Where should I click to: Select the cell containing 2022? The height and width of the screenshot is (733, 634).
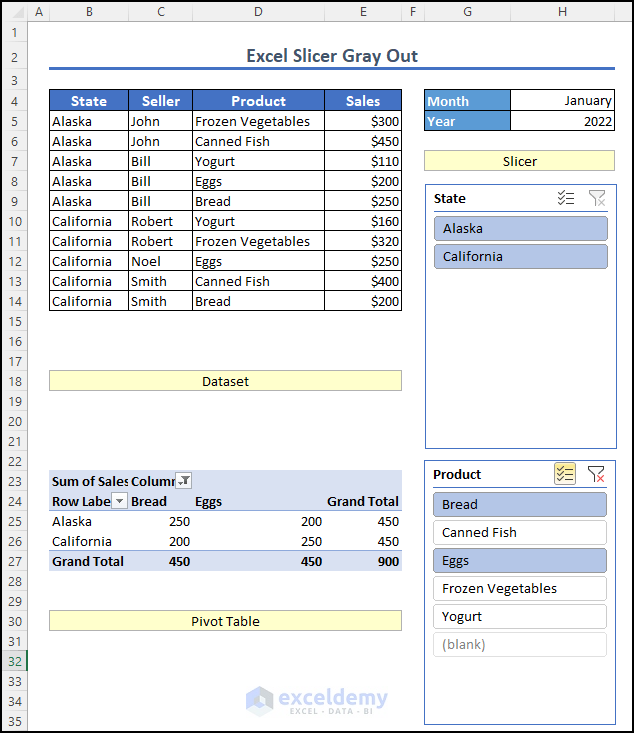(x=562, y=121)
